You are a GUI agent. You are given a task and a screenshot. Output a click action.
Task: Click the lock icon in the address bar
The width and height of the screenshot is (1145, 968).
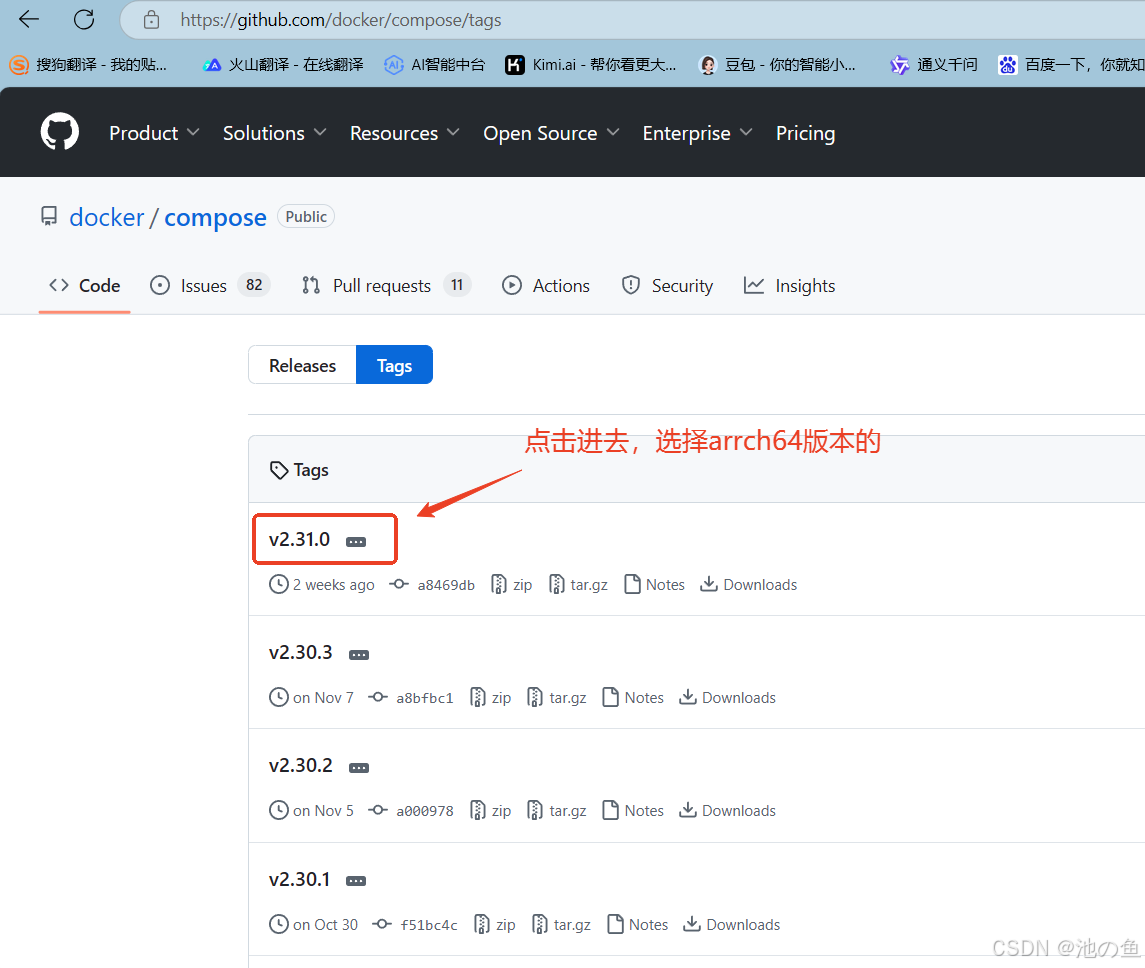click(151, 20)
